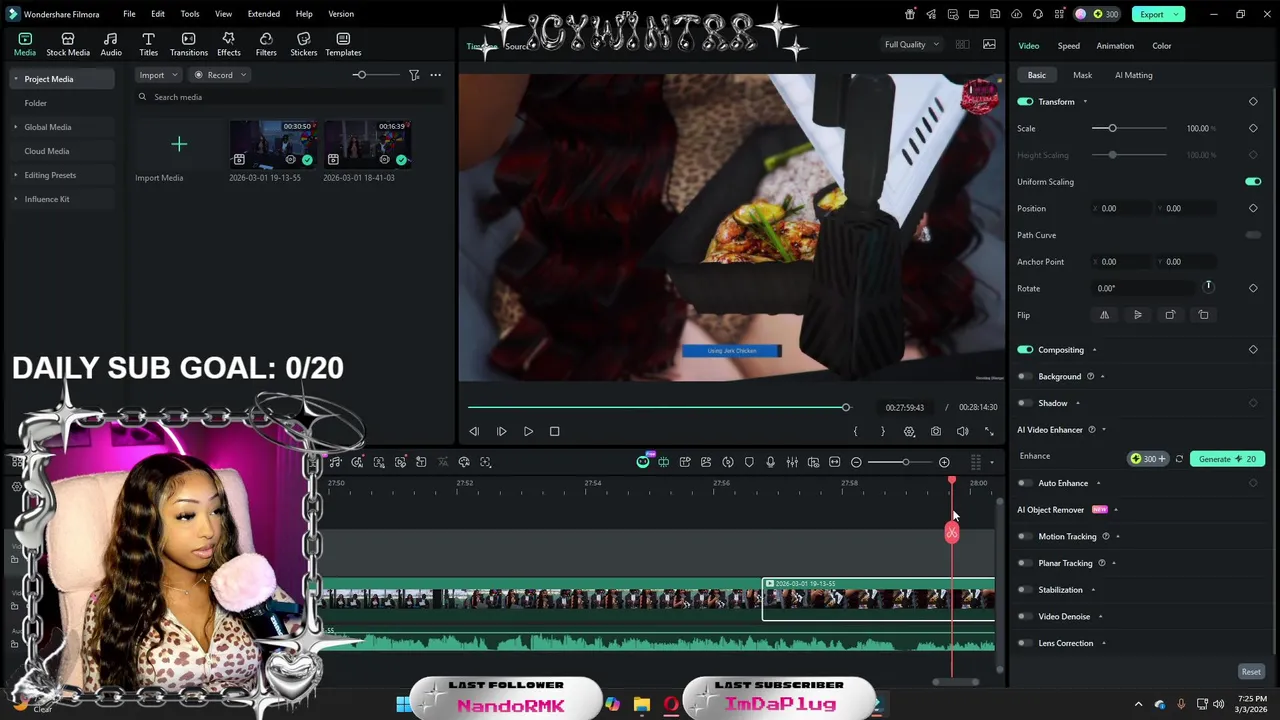Click flip horizontal icon
Viewport: 1280px width, 720px height.
(1104, 315)
